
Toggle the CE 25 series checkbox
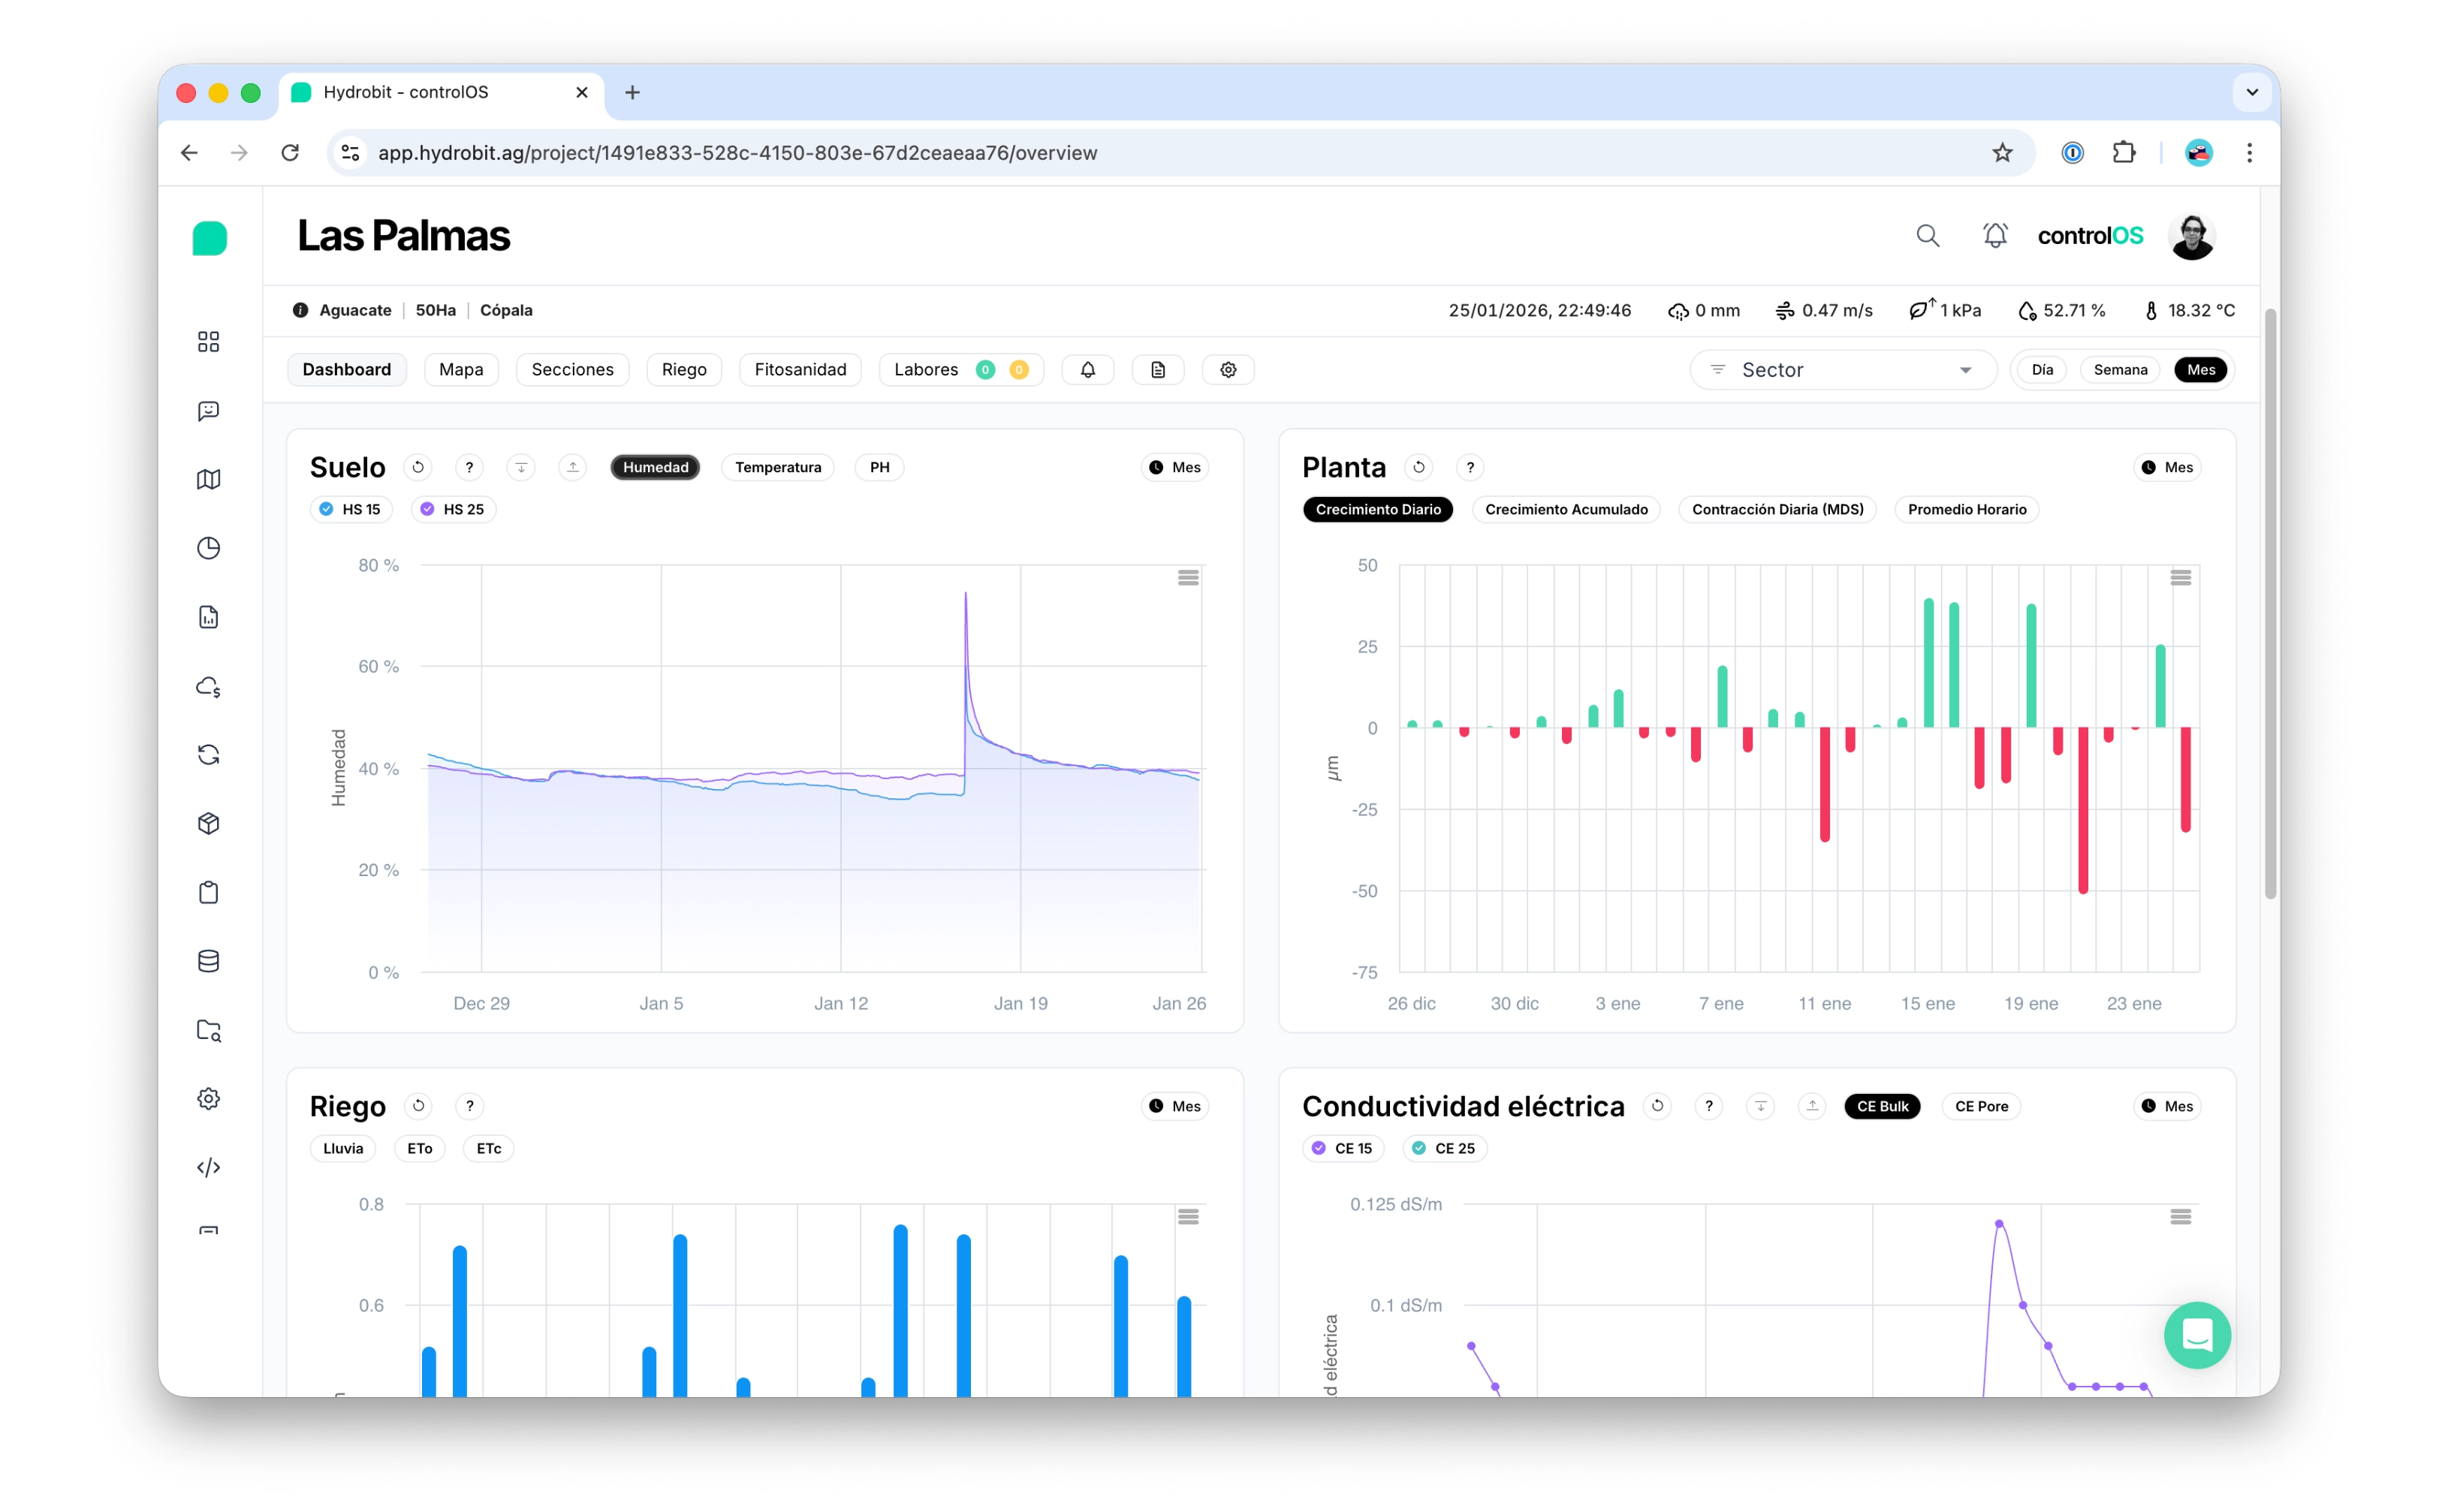[x=1419, y=1148]
